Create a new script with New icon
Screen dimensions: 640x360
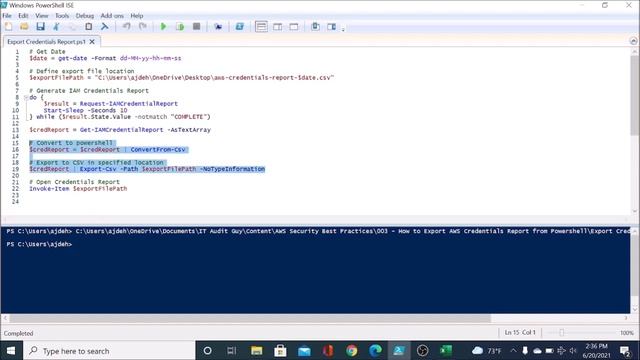tap(8, 27)
